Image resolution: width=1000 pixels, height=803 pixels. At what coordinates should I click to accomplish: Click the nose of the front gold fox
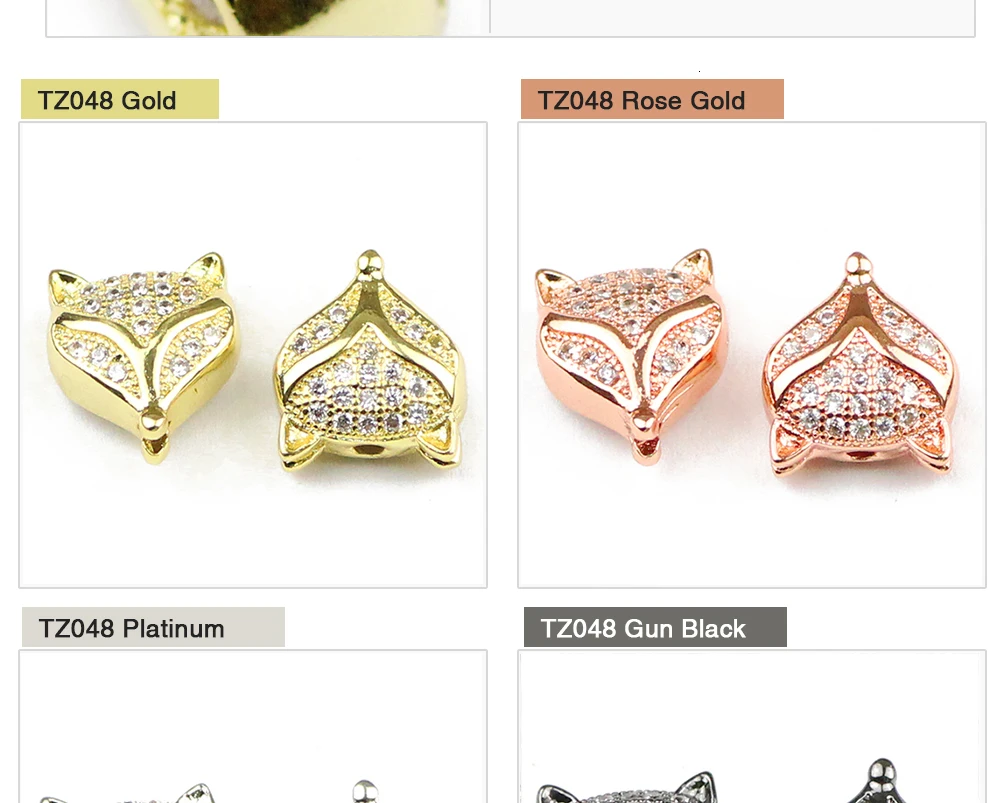coord(152,421)
